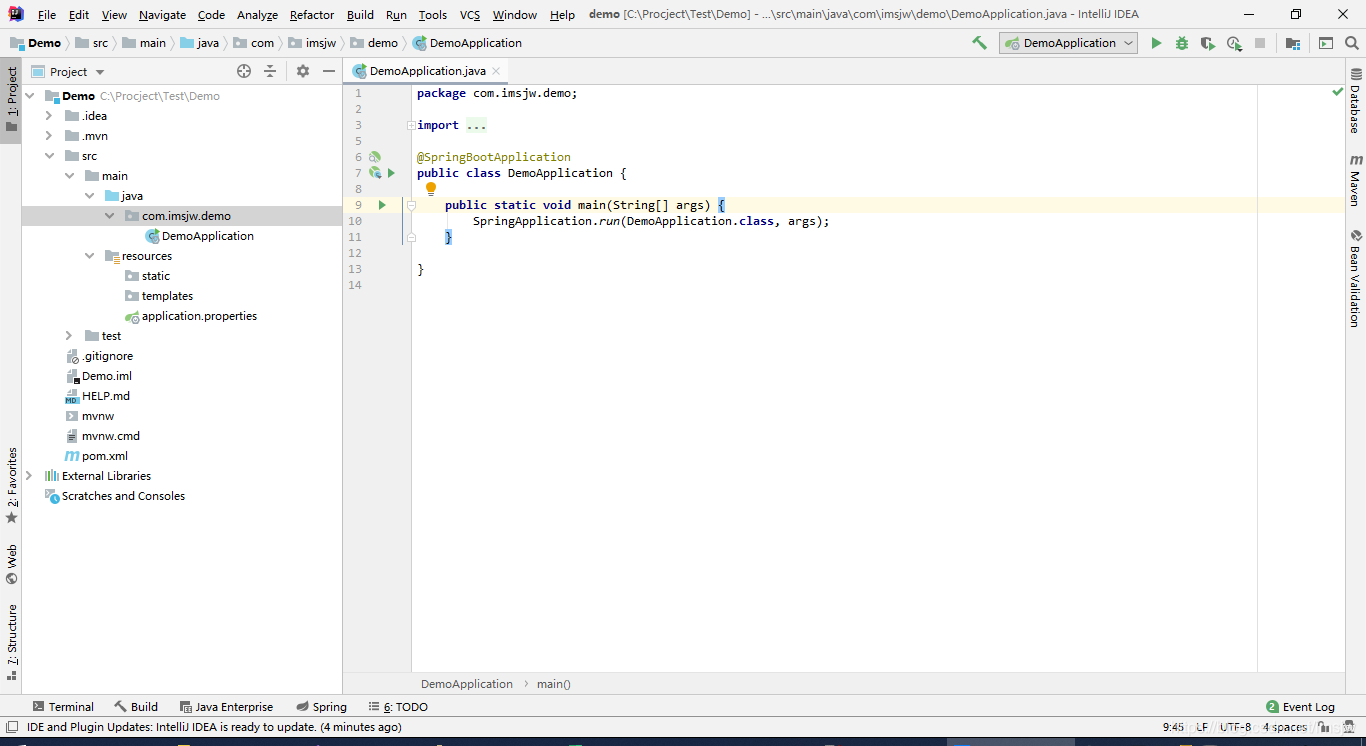Locate current file with crosshair icon
This screenshot has width=1366, height=746.
tap(244, 71)
